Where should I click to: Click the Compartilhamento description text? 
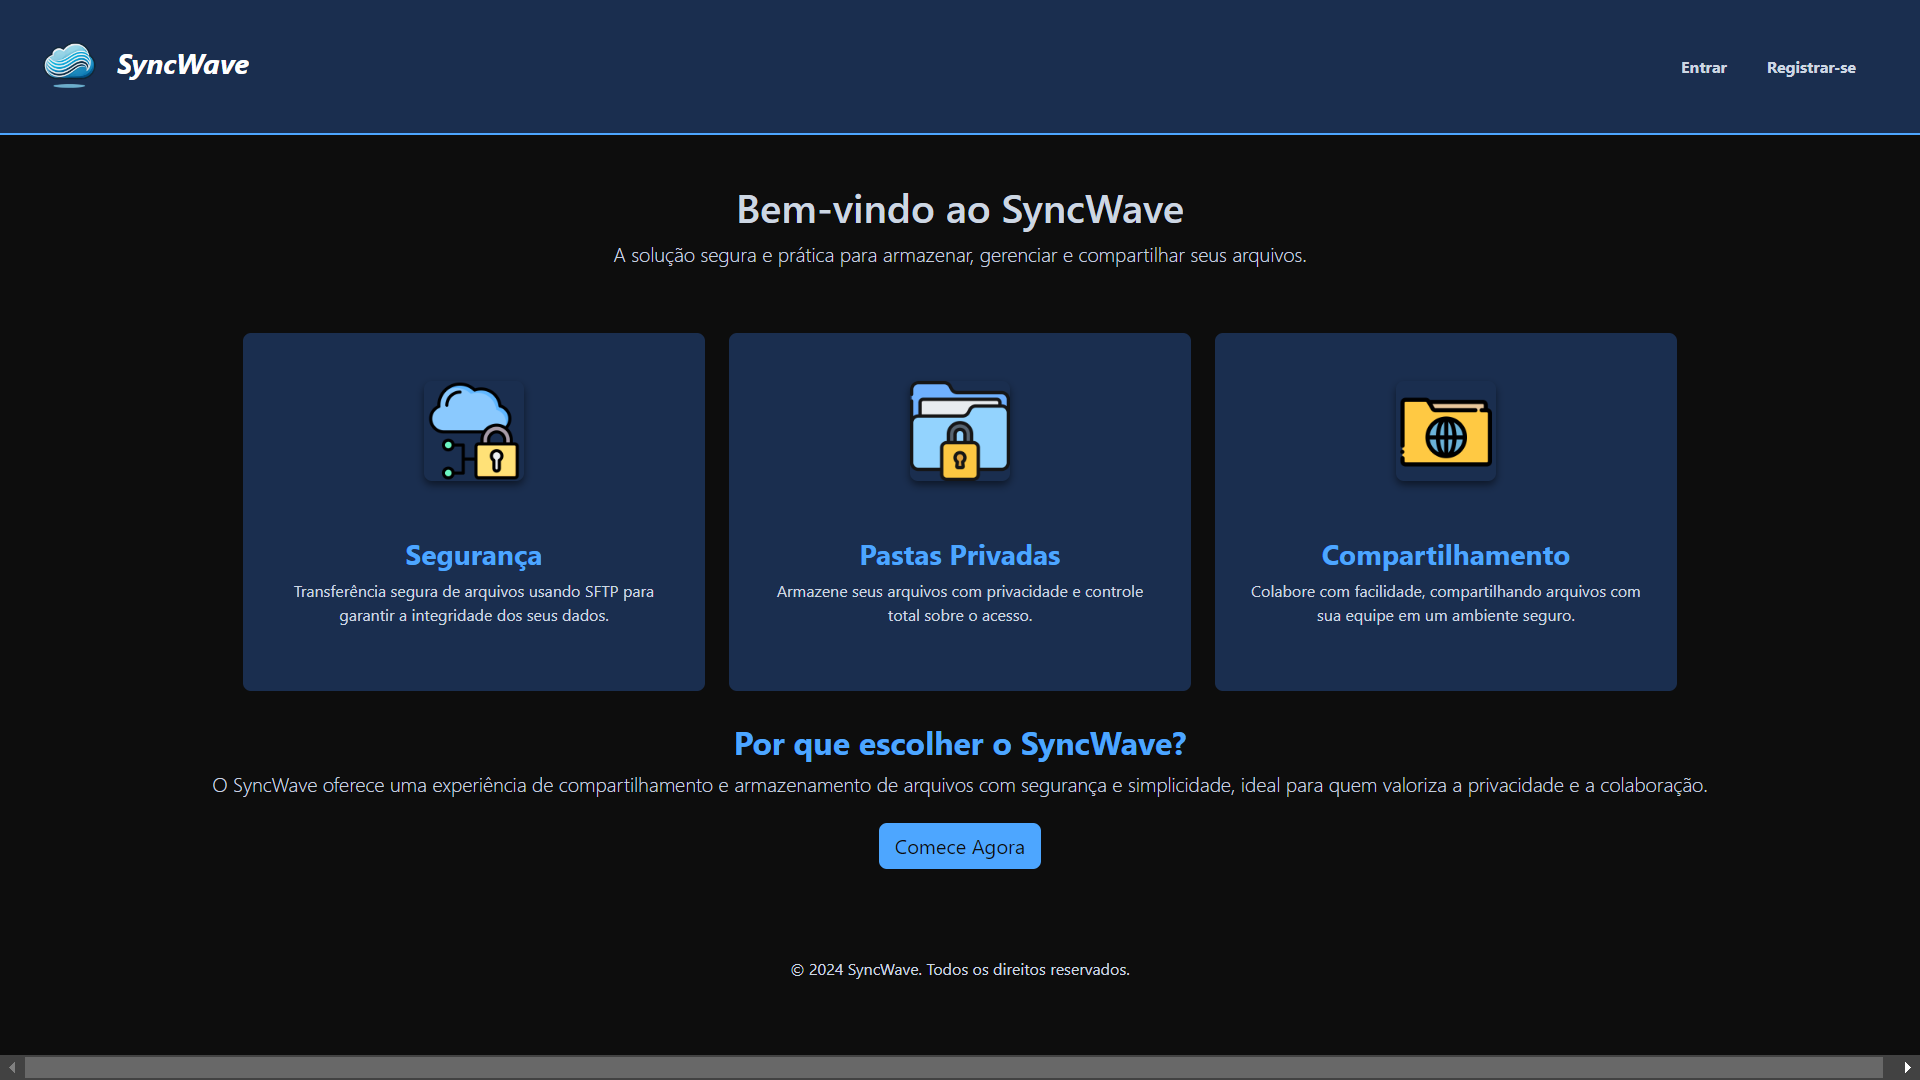[1446, 604]
